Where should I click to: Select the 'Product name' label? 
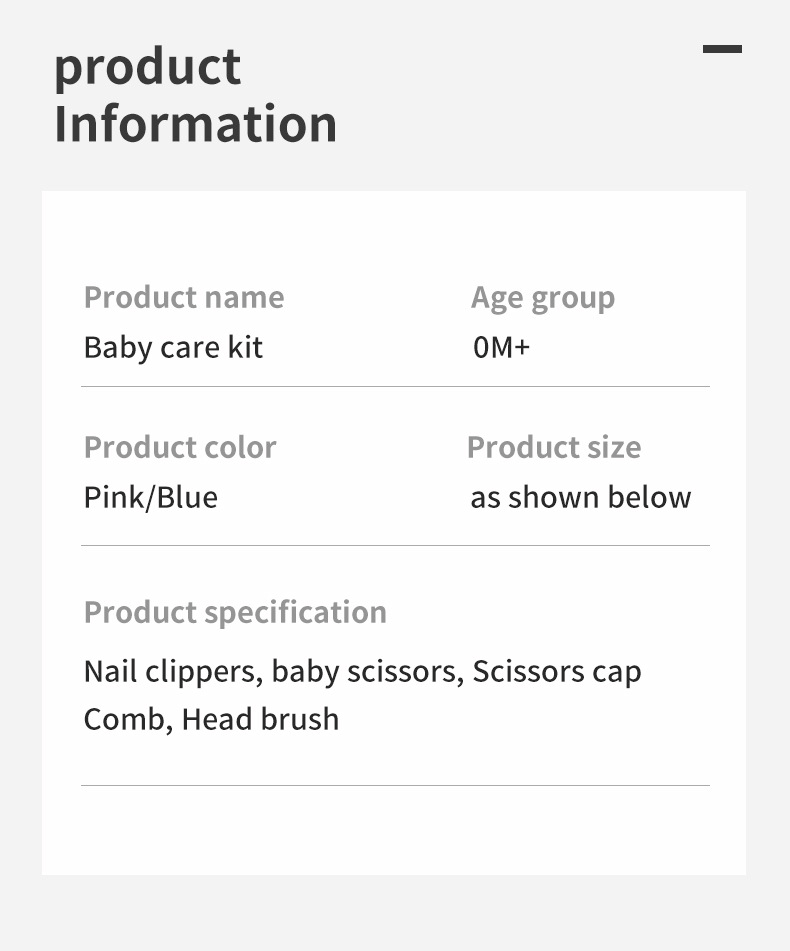(x=184, y=297)
